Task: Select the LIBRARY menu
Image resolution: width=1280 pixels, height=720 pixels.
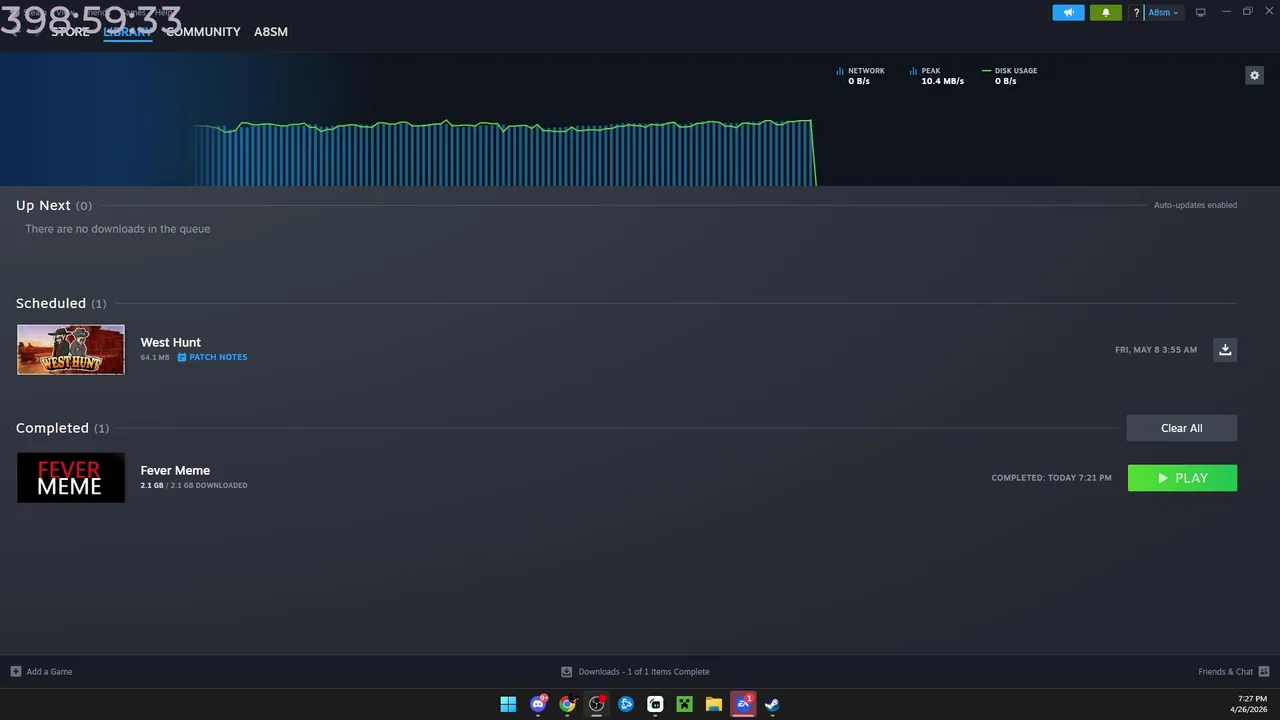Action: pos(127,32)
